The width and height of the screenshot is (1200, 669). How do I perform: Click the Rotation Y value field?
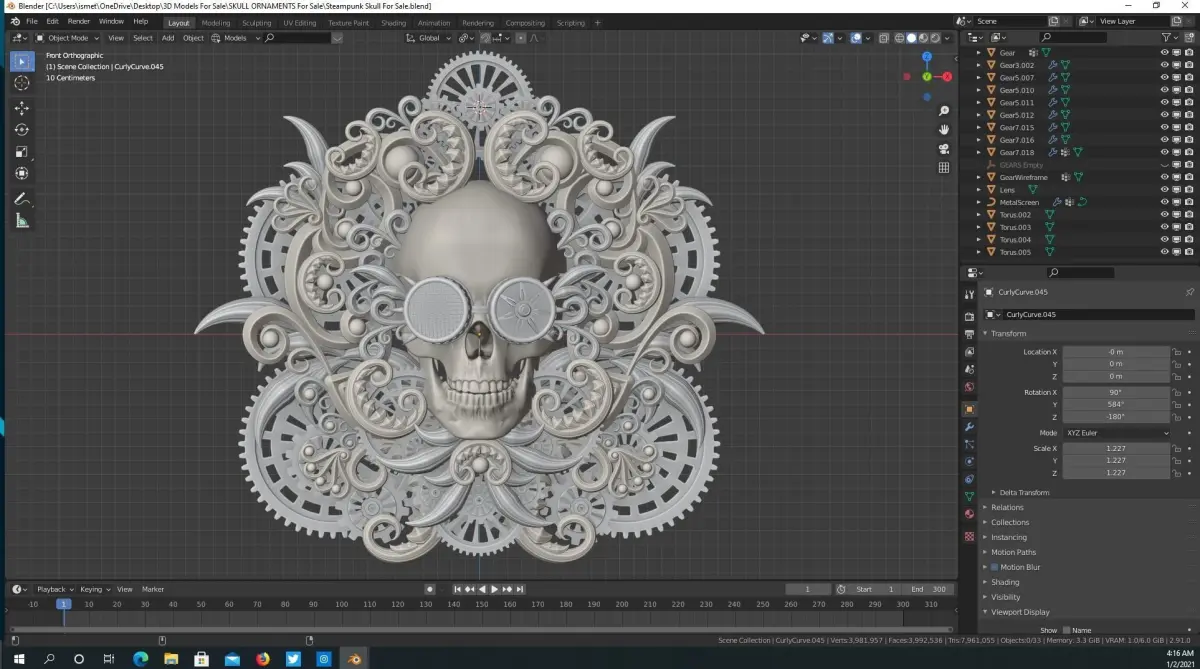[x=1116, y=404]
